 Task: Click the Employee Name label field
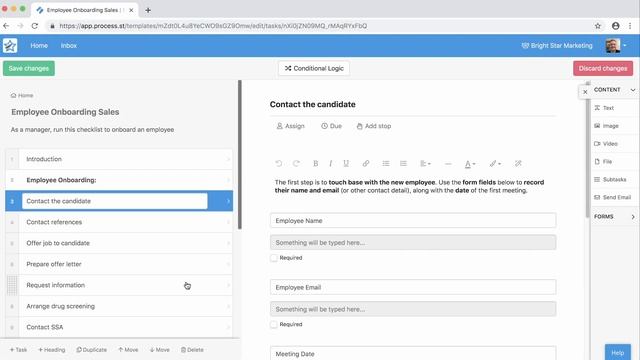pyautogui.click(x=413, y=220)
